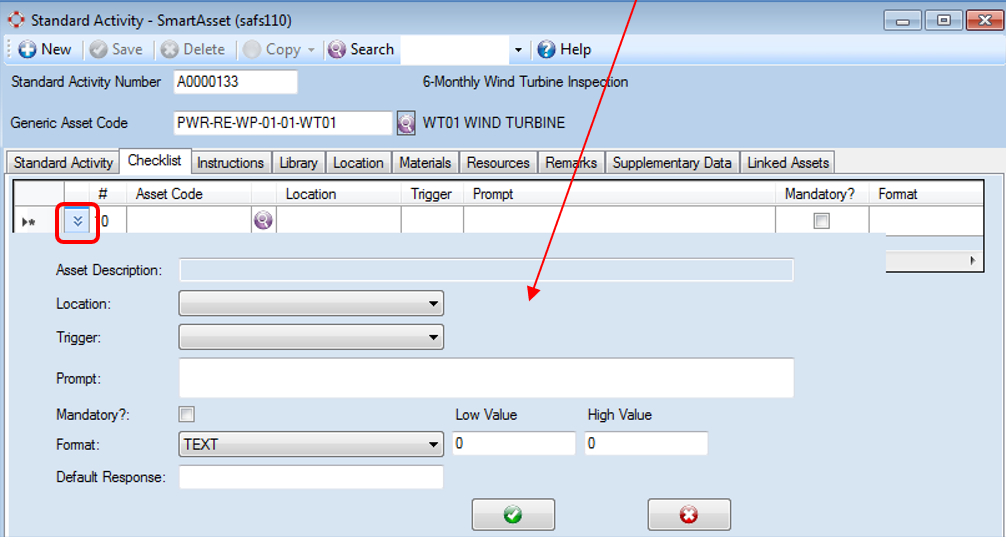Viewport: 1006px width, 537px height.
Task: Open the Materials tab
Action: 425,163
